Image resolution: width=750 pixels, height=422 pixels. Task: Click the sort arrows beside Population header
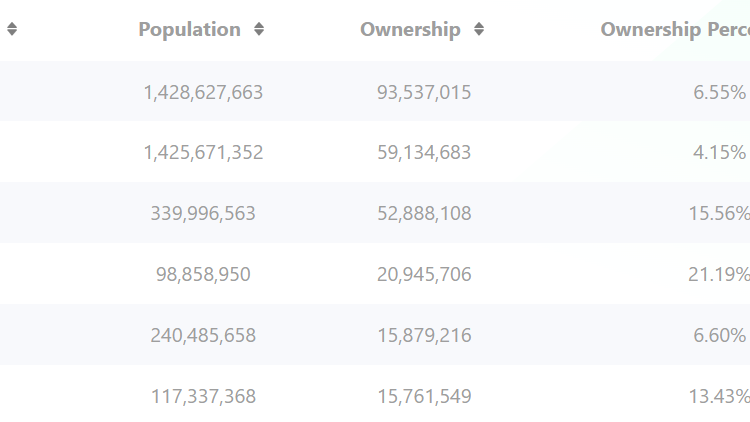pyautogui.click(x=260, y=30)
